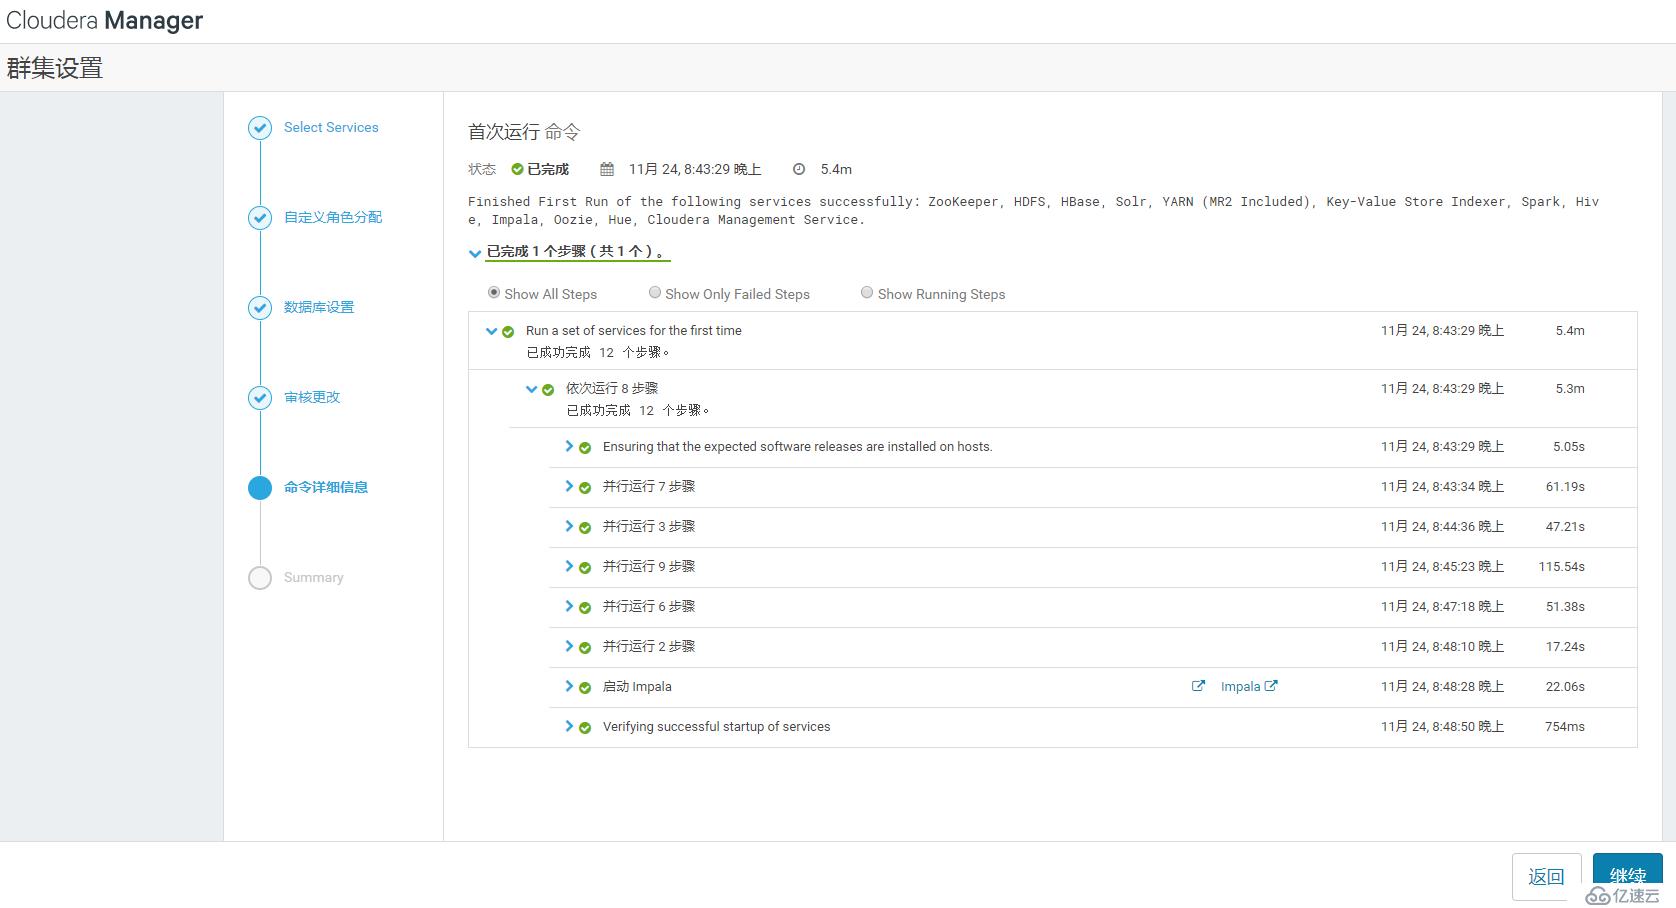Expand the 启动 Impala row

569,686
